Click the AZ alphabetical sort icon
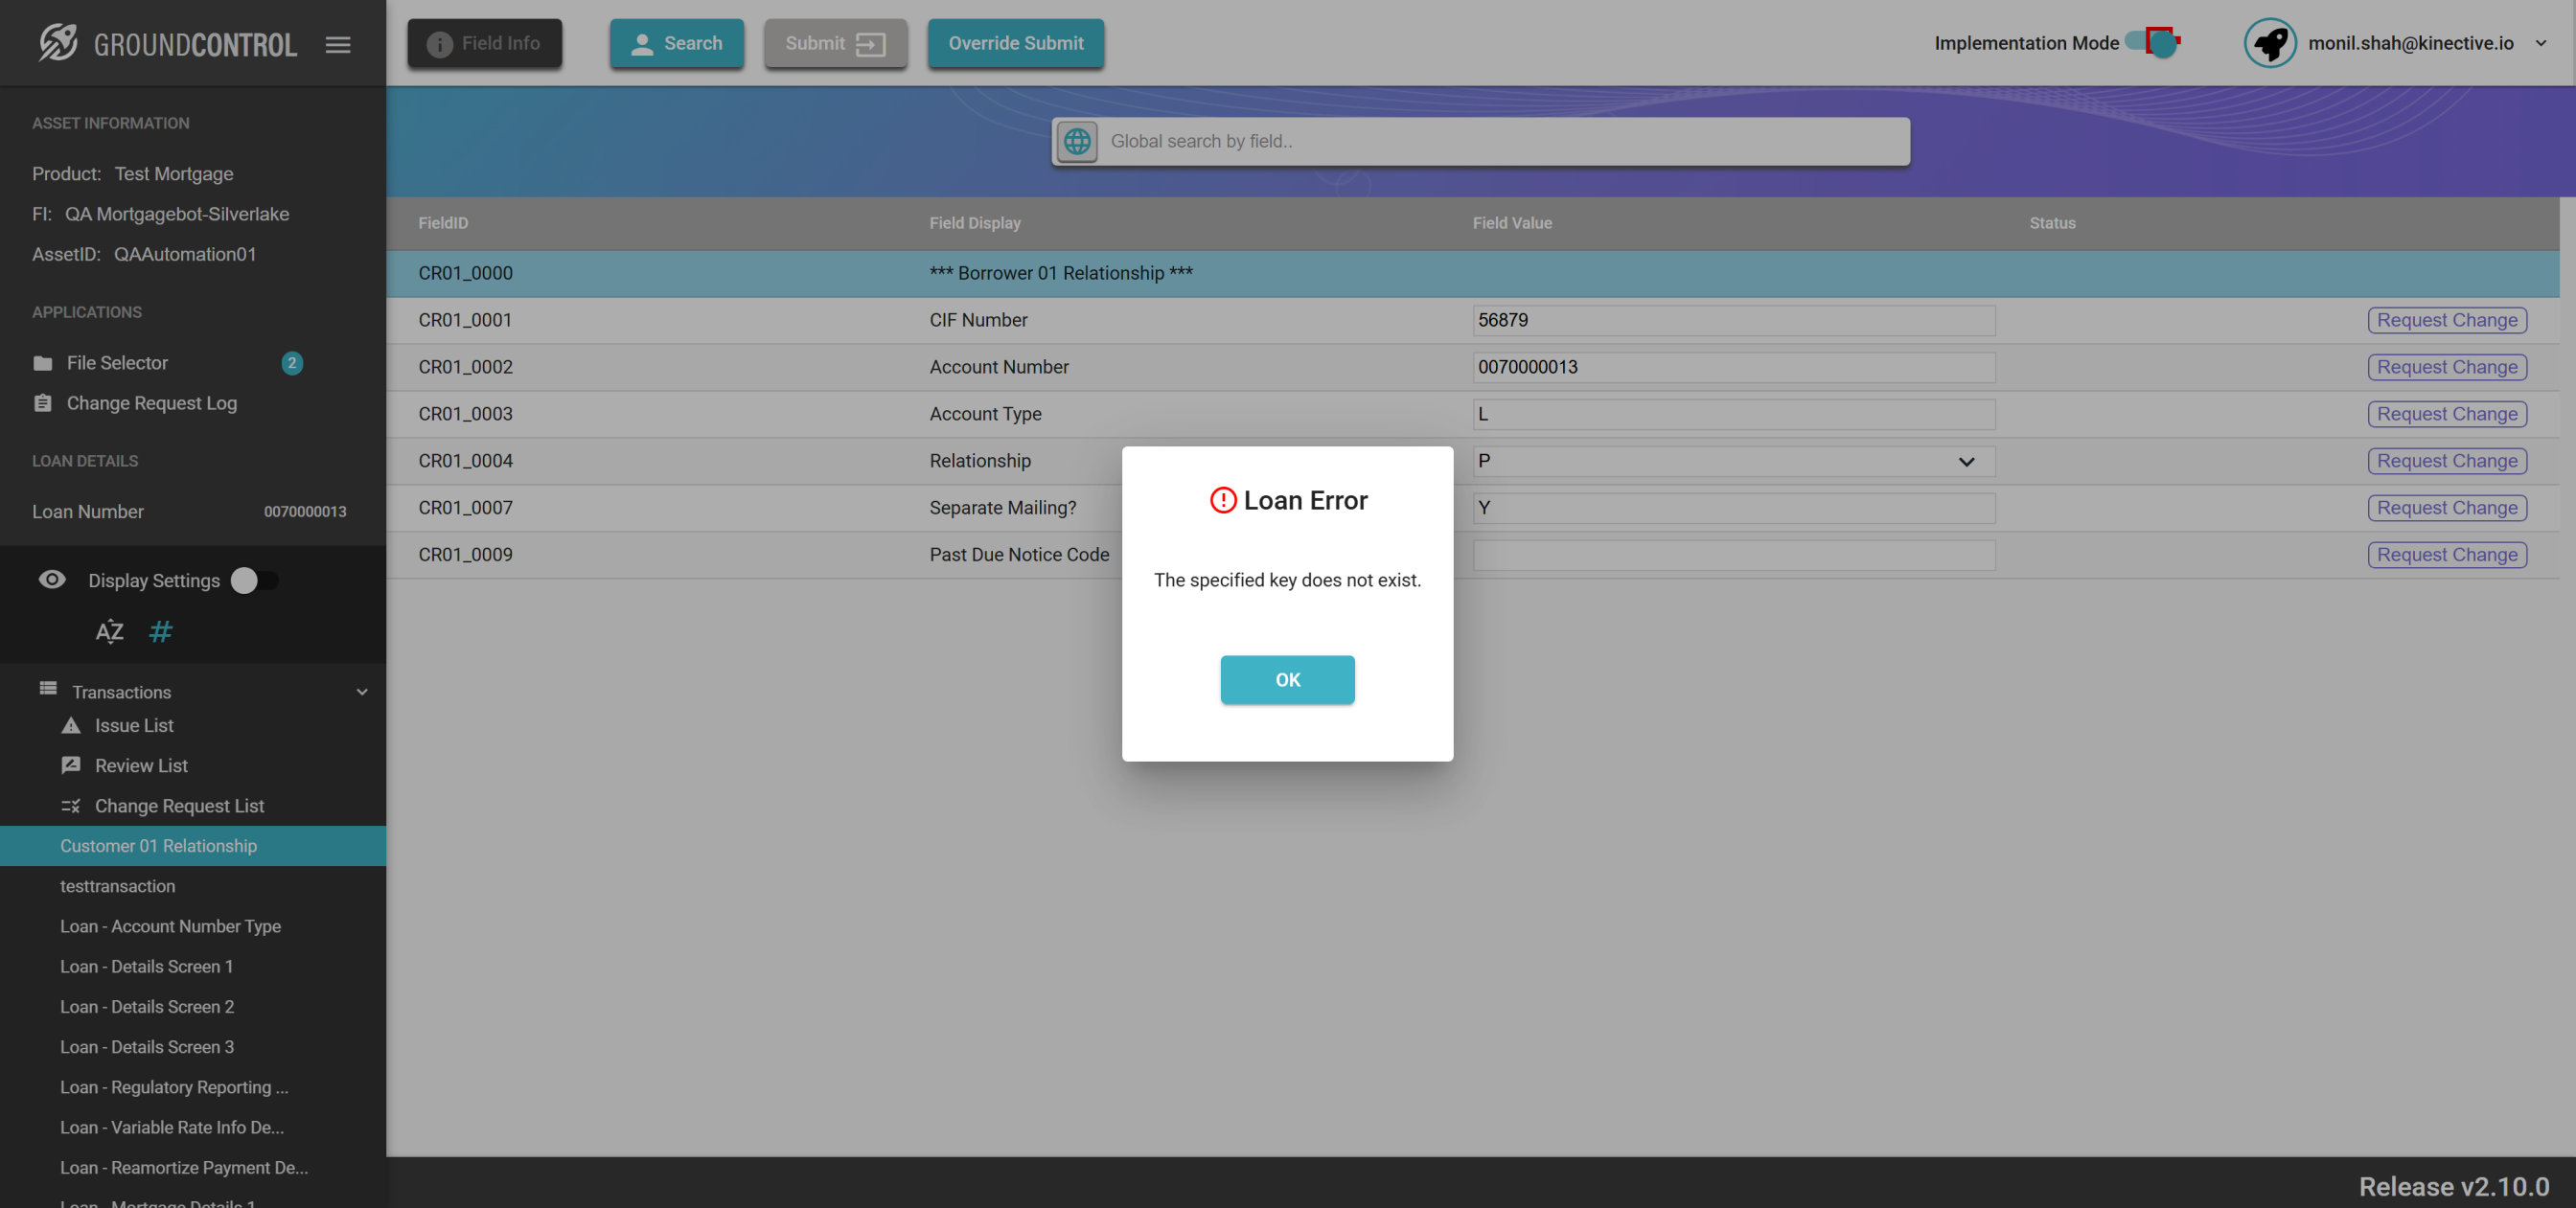The height and width of the screenshot is (1208, 2576). [x=109, y=631]
